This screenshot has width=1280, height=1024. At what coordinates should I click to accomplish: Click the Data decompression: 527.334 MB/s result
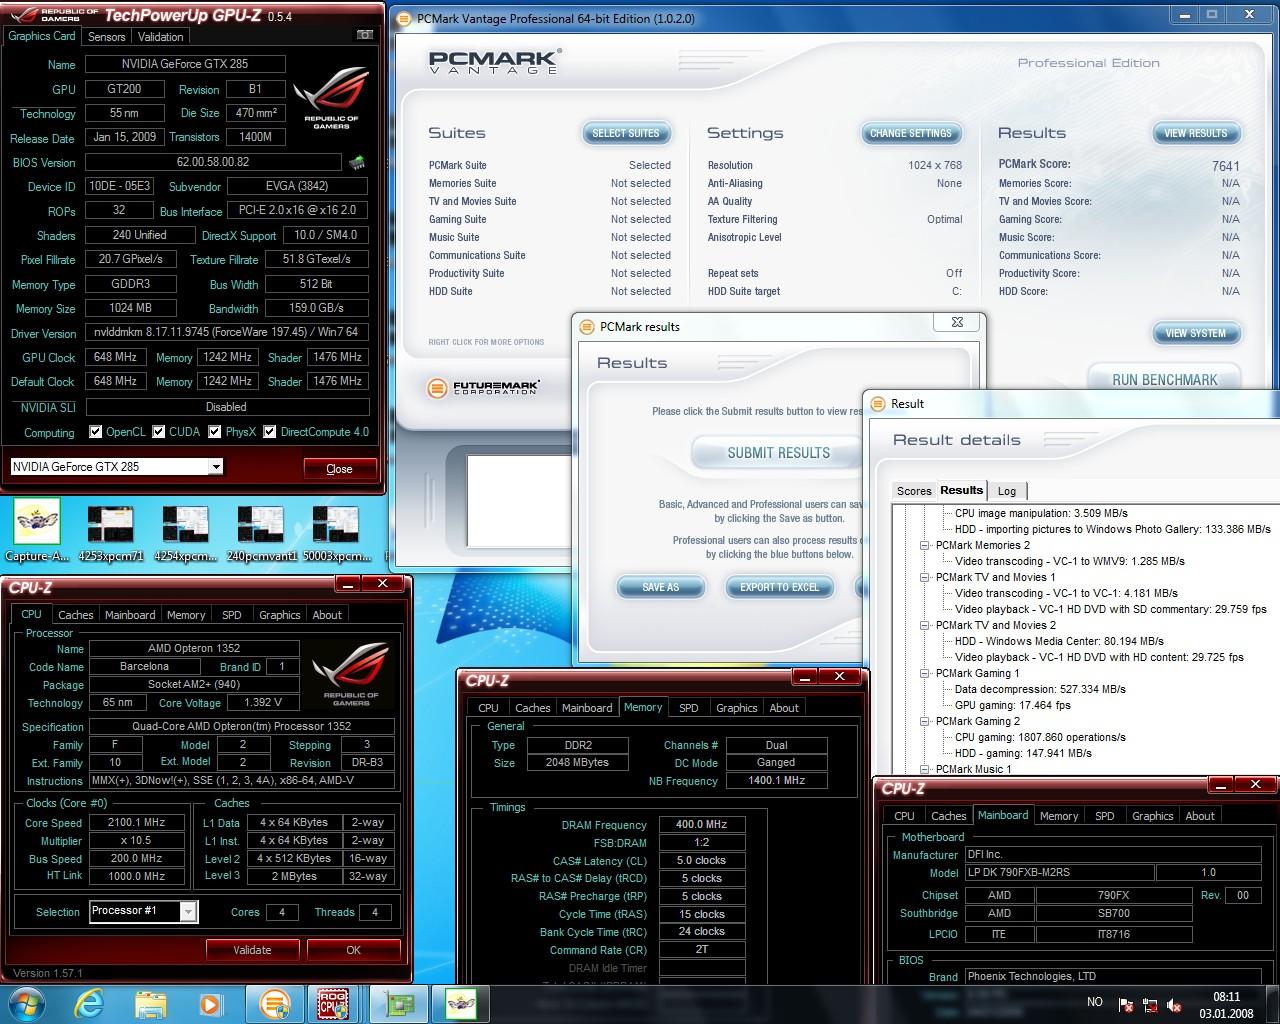[1040, 689]
